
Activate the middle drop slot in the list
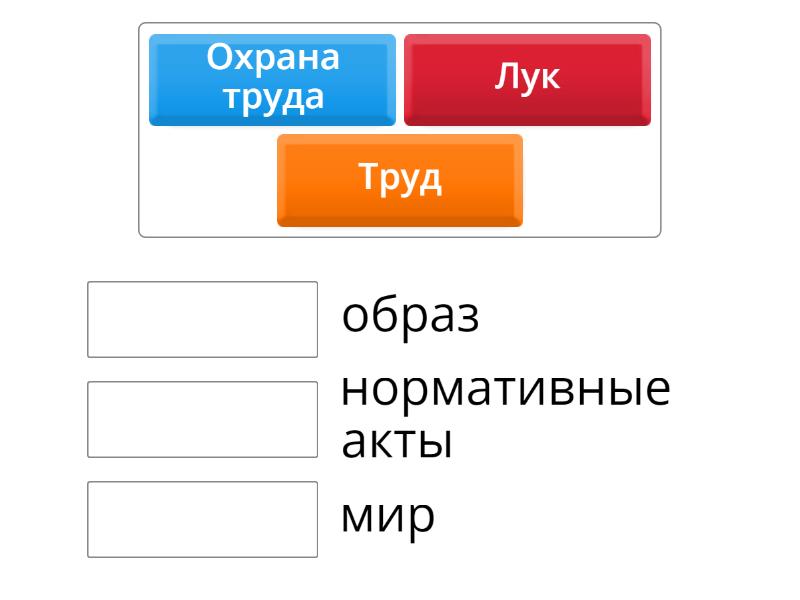pos(202,419)
